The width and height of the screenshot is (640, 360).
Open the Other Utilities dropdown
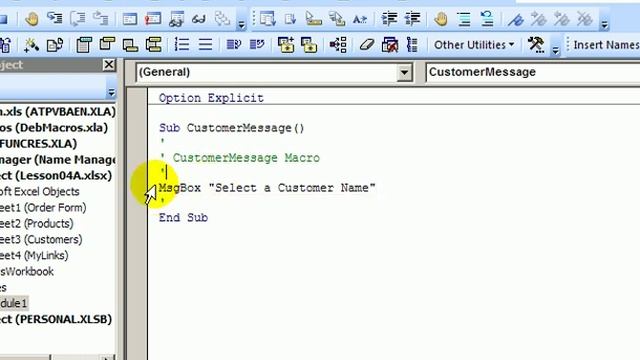tap(473, 44)
